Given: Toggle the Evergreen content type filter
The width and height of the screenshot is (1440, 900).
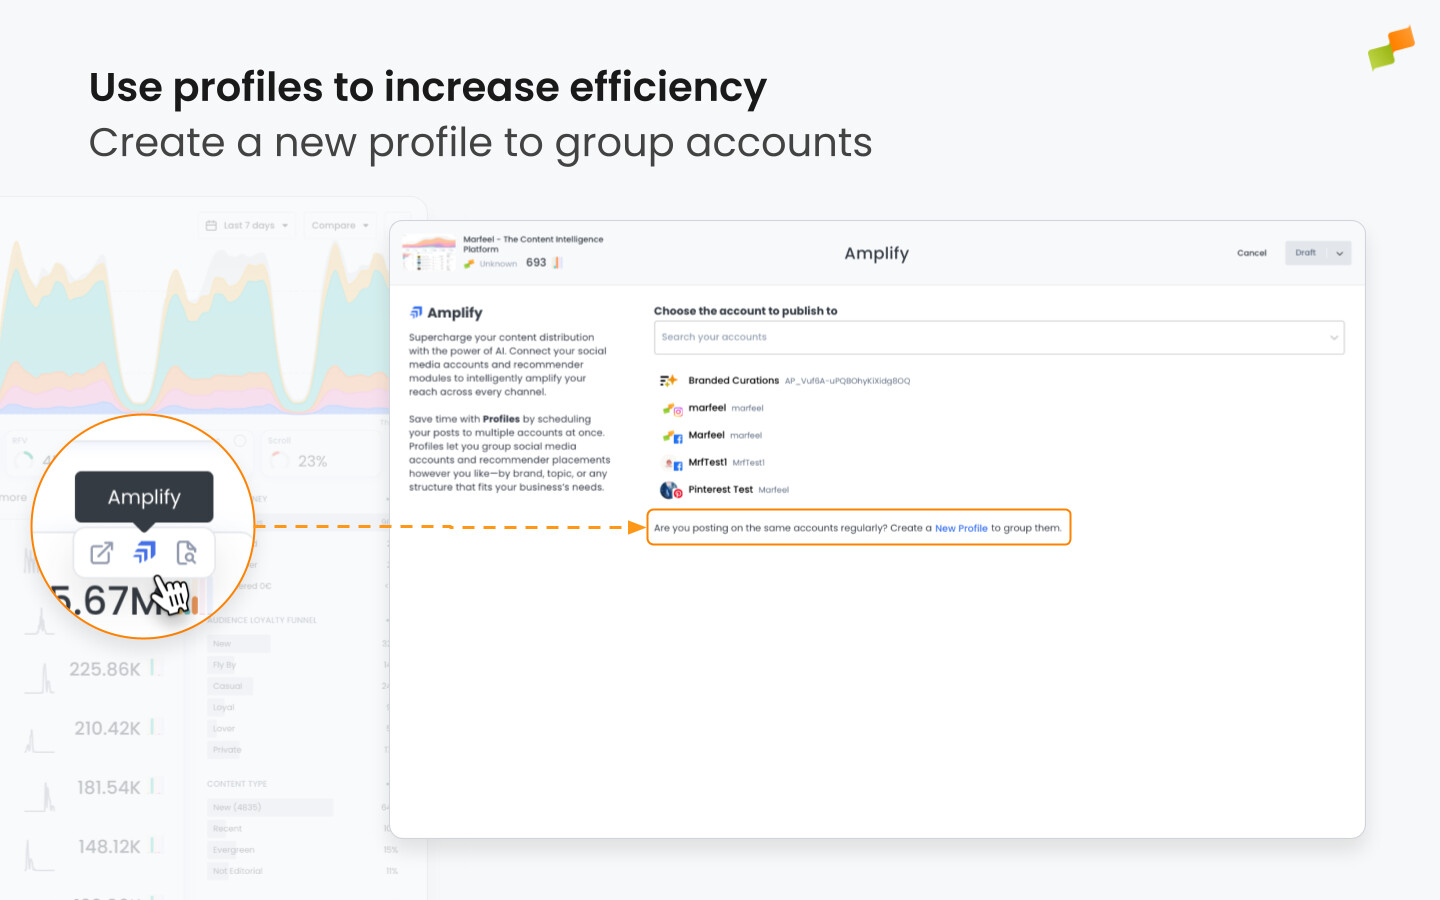Looking at the screenshot, I should pyautogui.click(x=232, y=849).
